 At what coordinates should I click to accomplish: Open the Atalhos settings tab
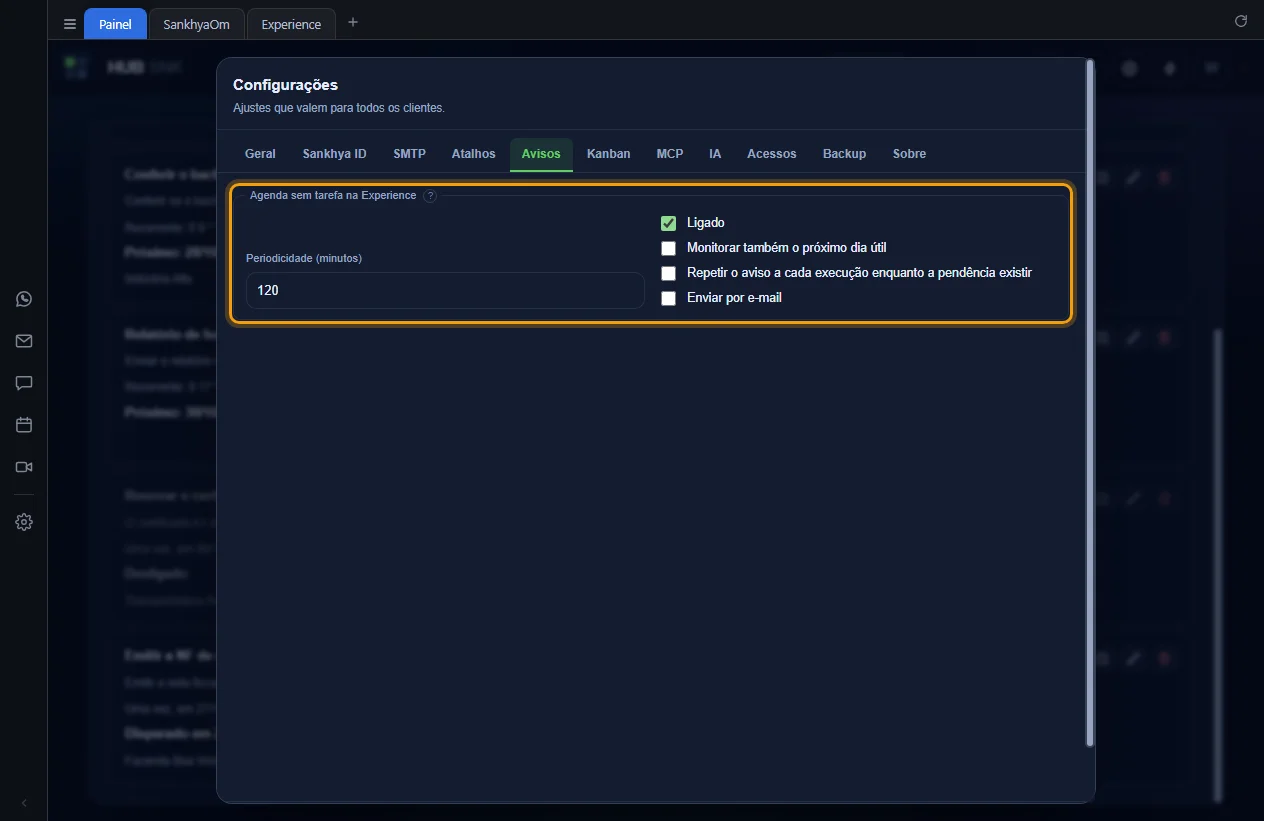pos(474,154)
